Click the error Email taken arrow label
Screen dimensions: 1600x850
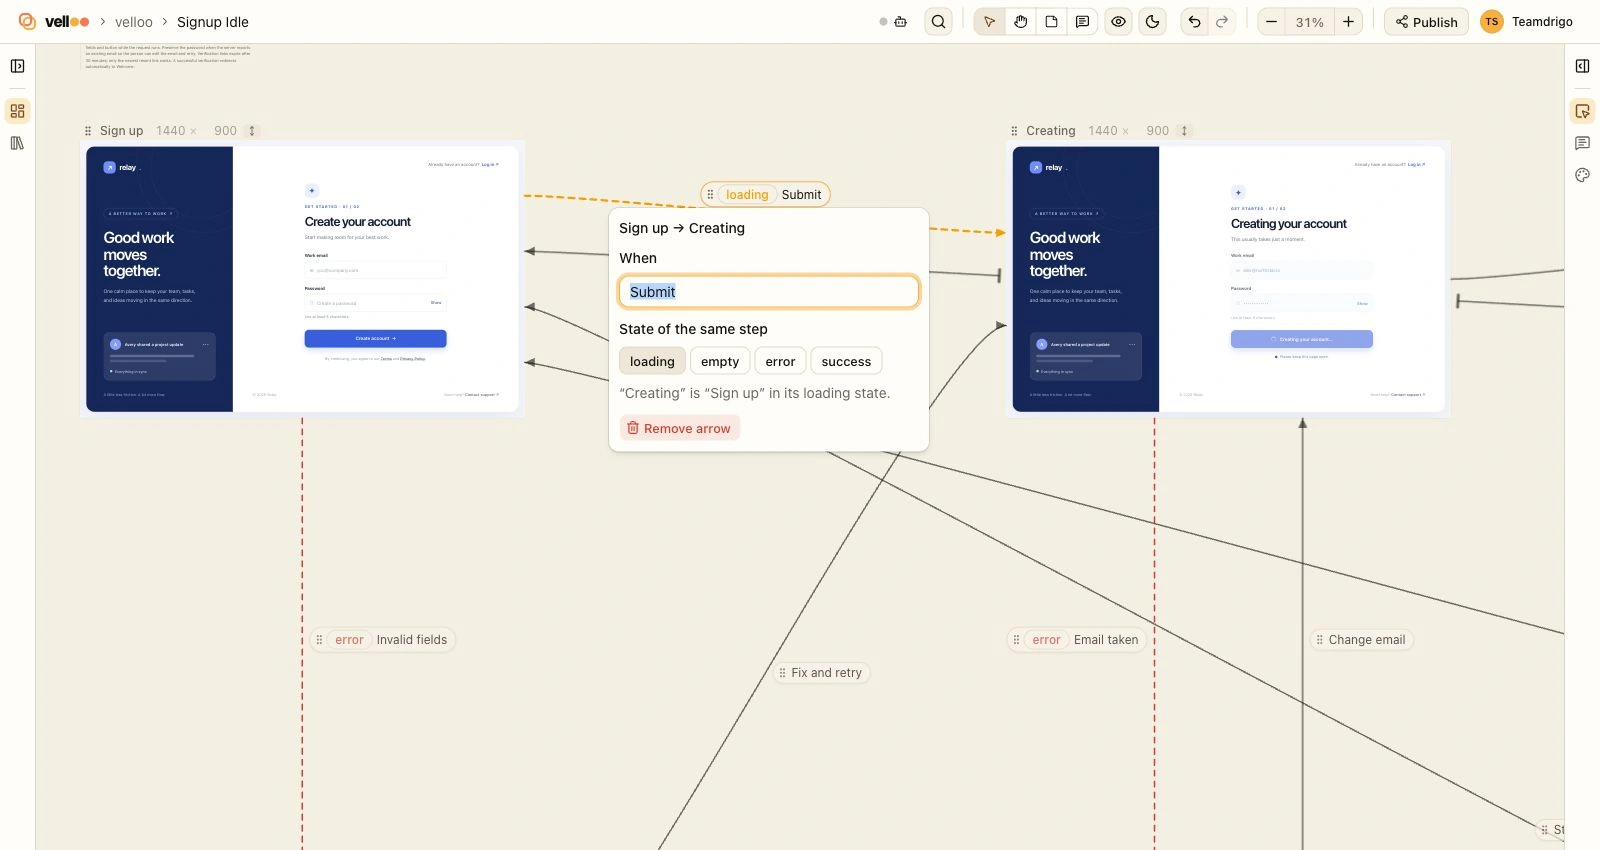click(1077, 640)
